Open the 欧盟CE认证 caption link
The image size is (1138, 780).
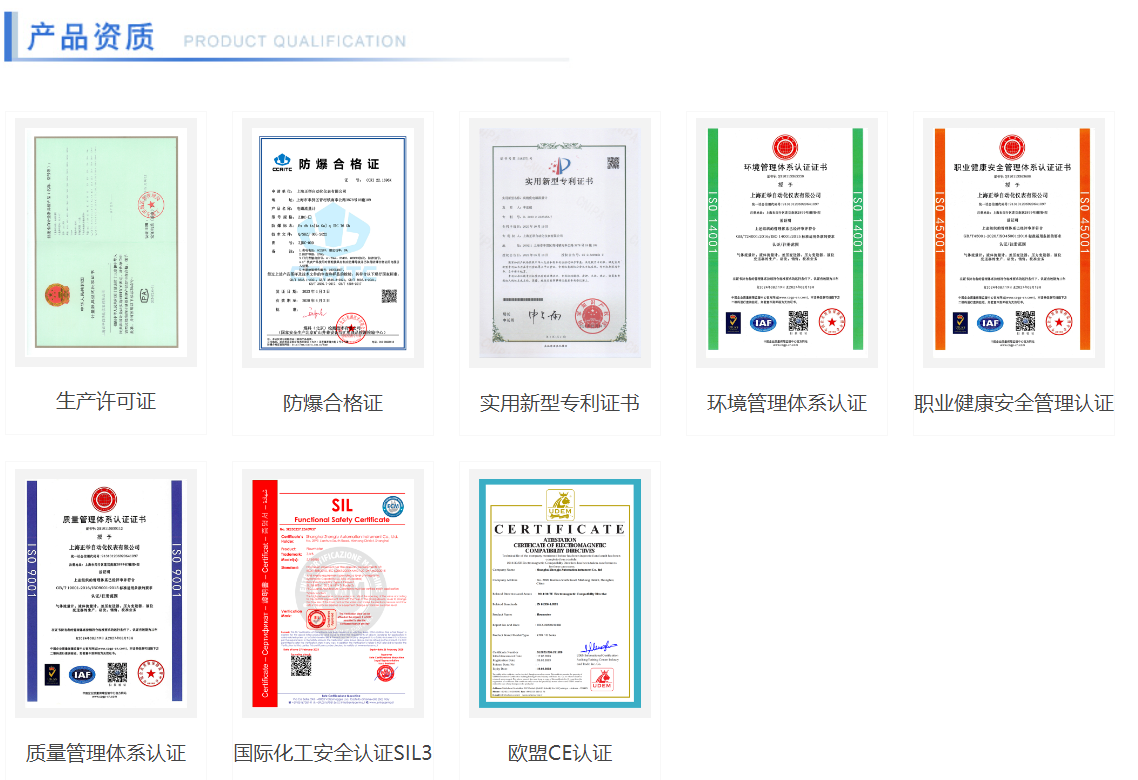pyautogui.click(x=560, y=753)
